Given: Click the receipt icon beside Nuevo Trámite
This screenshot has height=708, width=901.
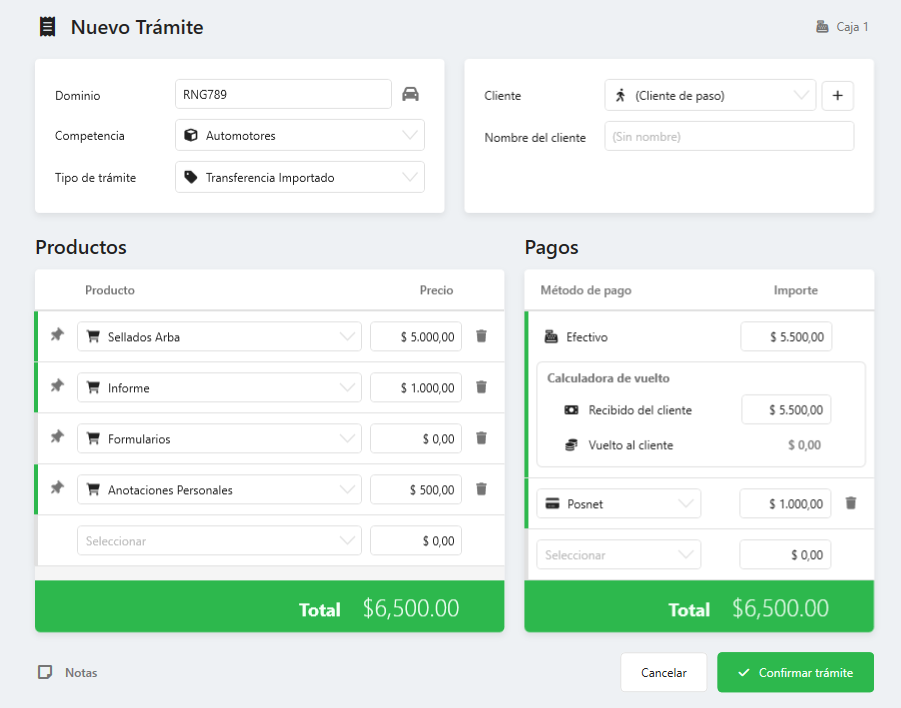Looking at the screenshot, I should (x=48, y=27).
